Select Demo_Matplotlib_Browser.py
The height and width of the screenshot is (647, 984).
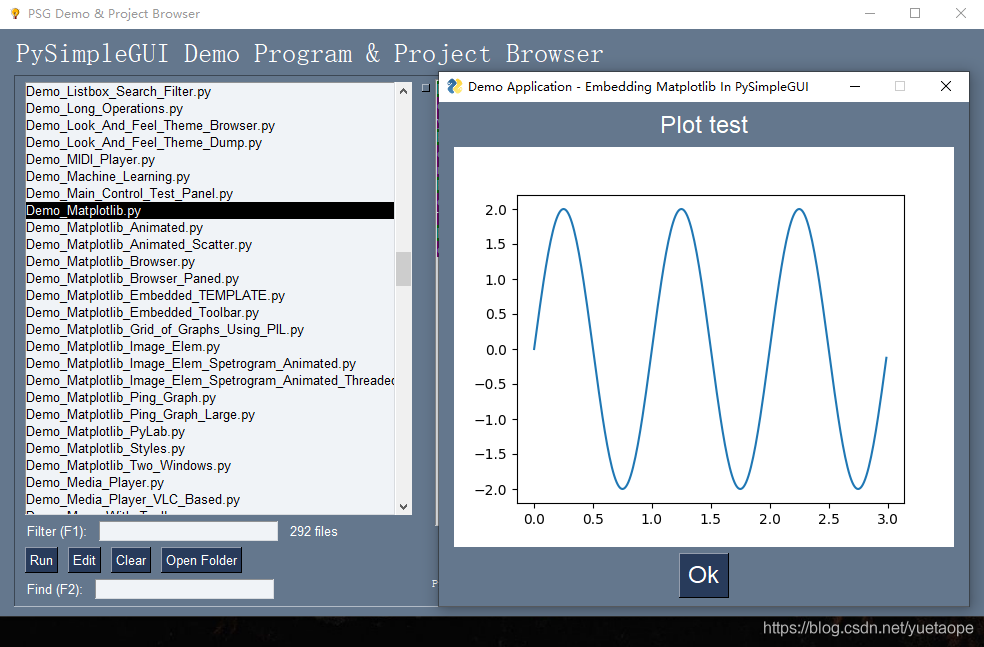pos(210,261)
